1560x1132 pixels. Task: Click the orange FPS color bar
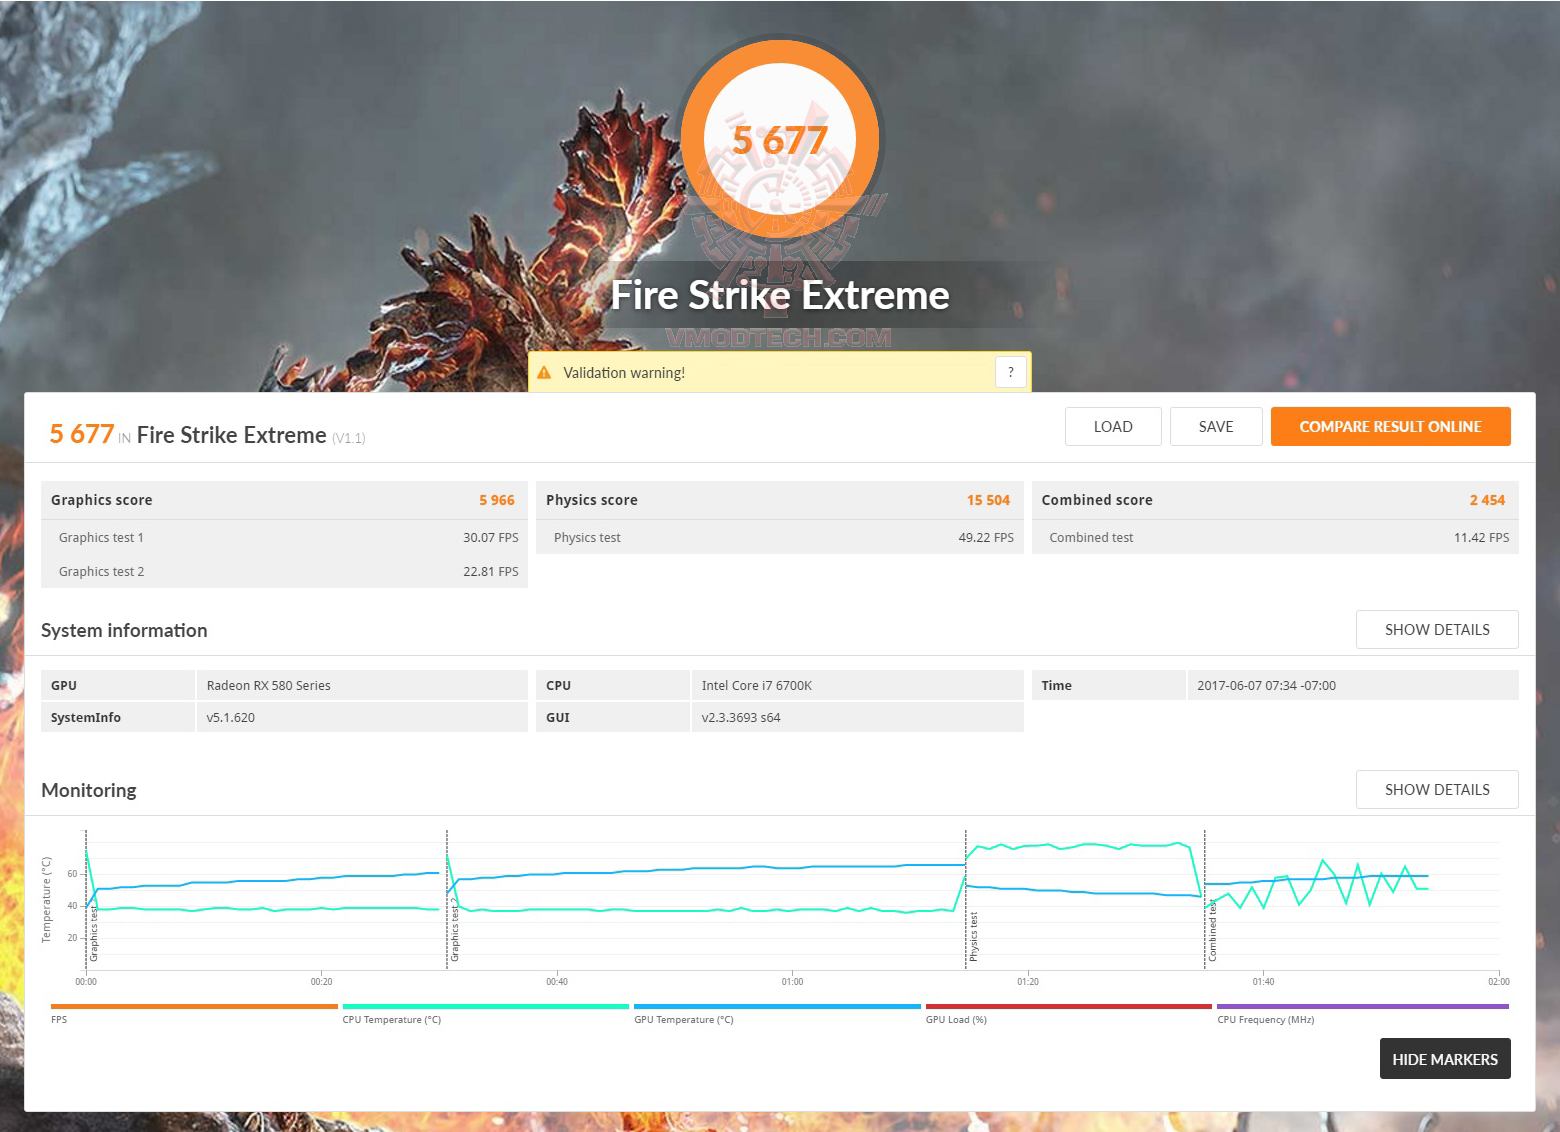coord(193,1006)
